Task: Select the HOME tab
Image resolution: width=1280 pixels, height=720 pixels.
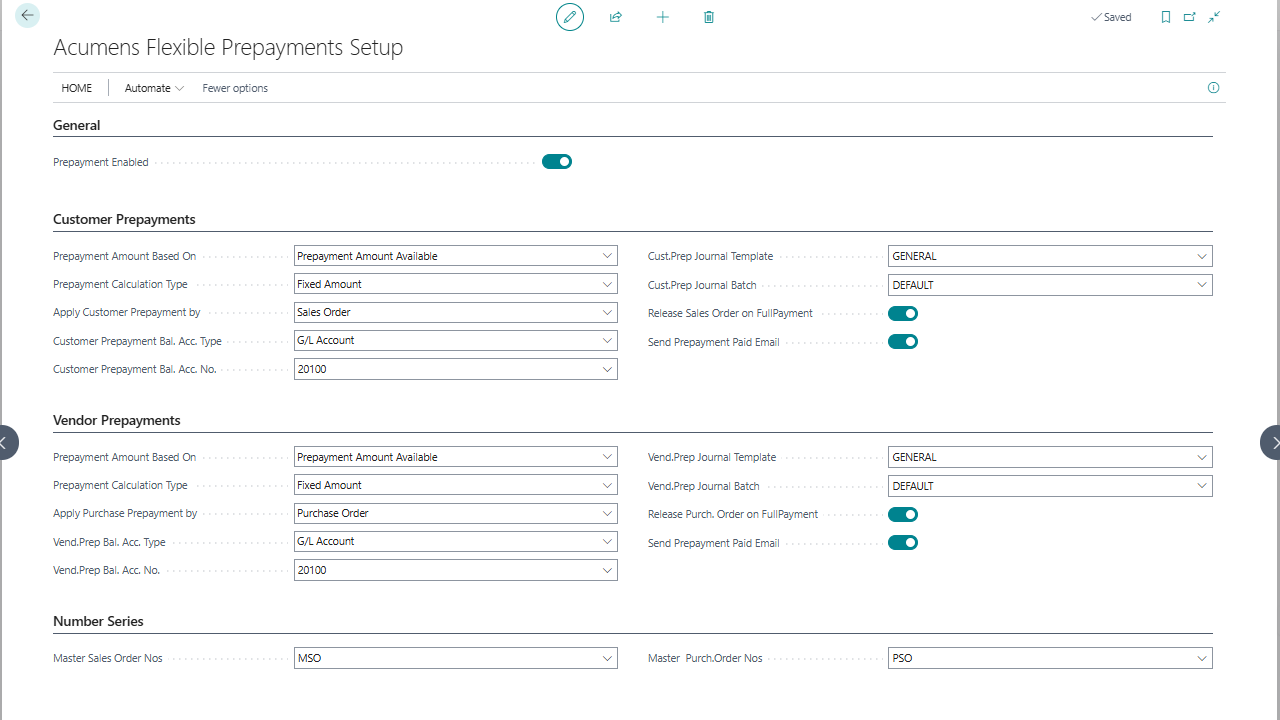Action: point(77,88)
